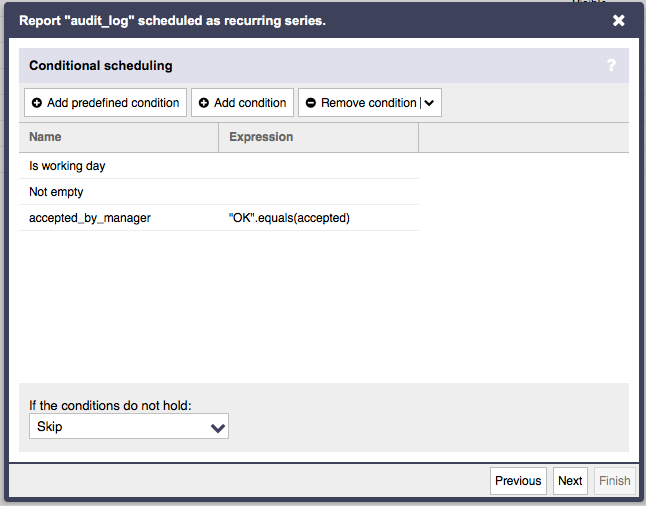Click the chevron in the Skip combo box
646x506 pixels.
pos(218,428)
